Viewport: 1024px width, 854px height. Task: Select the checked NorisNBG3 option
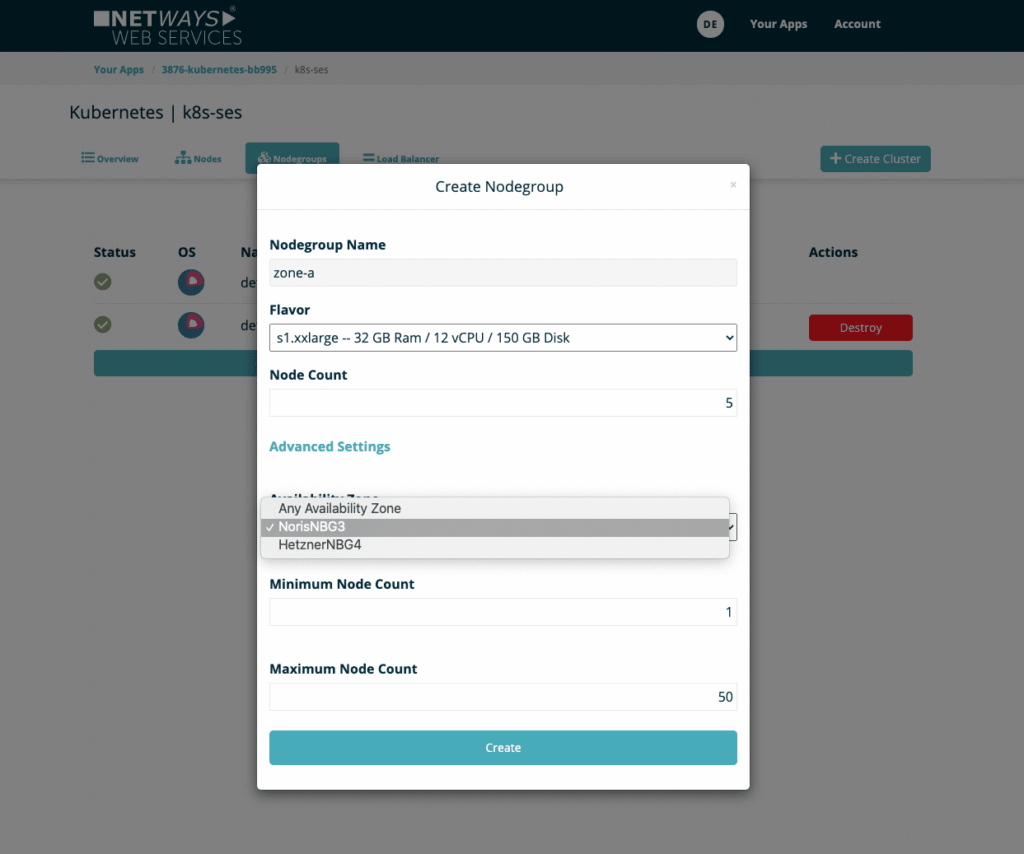(312, 527)
